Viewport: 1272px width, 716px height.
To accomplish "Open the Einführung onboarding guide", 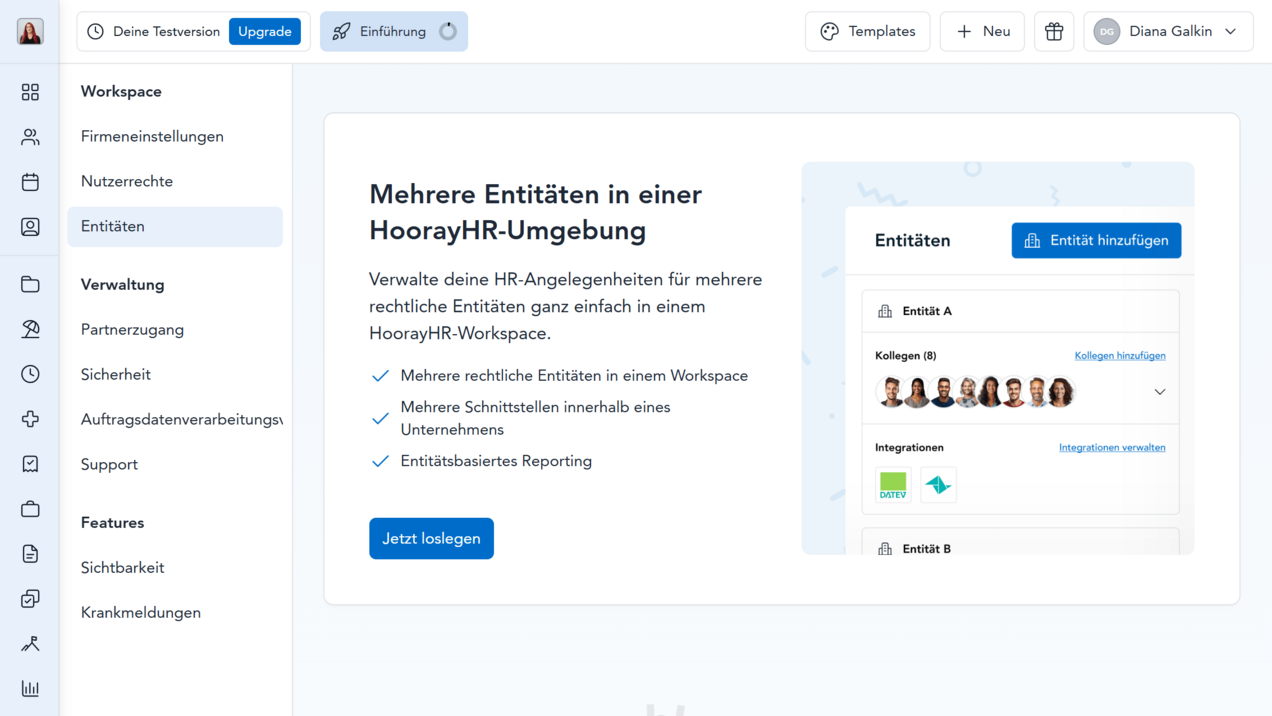I will [x=394, y=31].
